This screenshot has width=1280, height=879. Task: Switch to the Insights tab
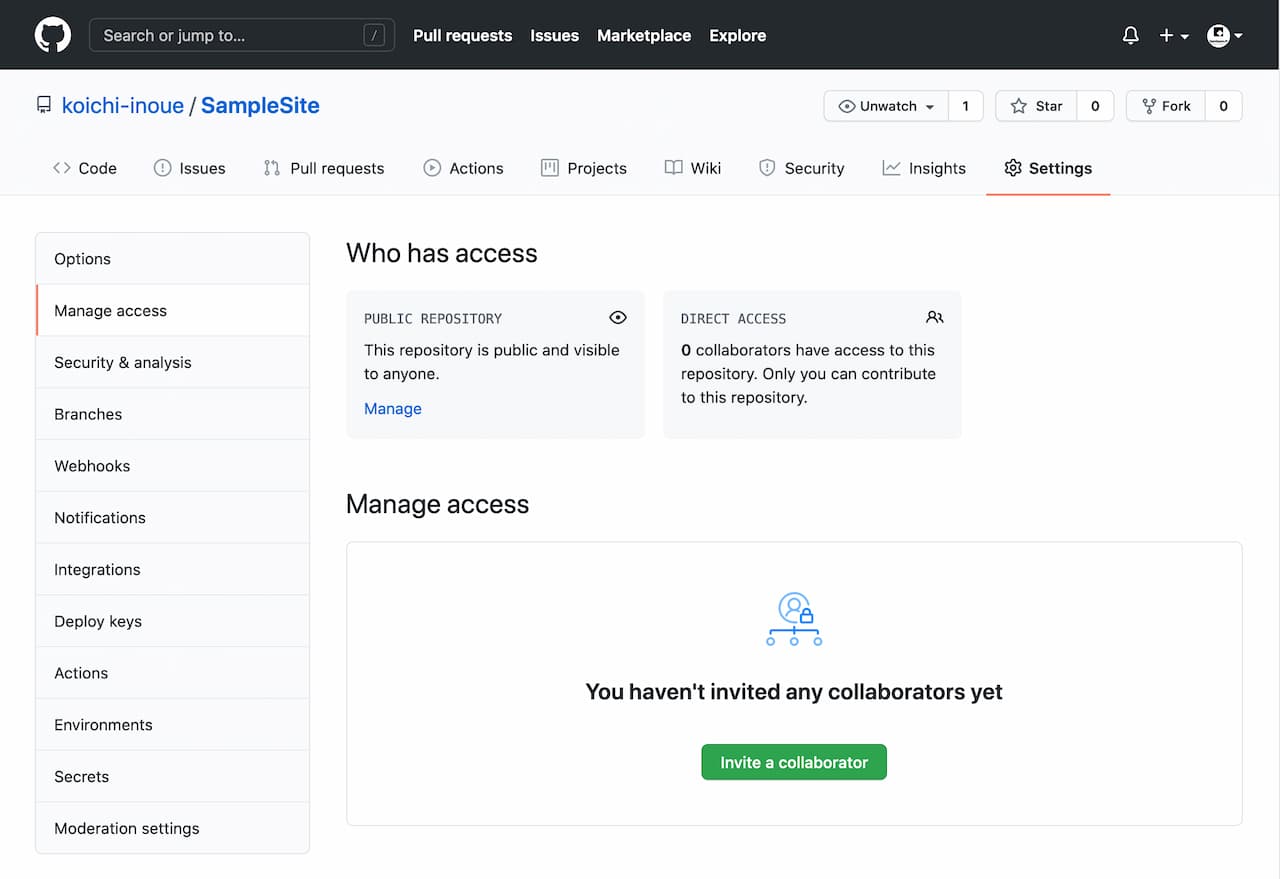pyautogui.click(x=924, y=168)
